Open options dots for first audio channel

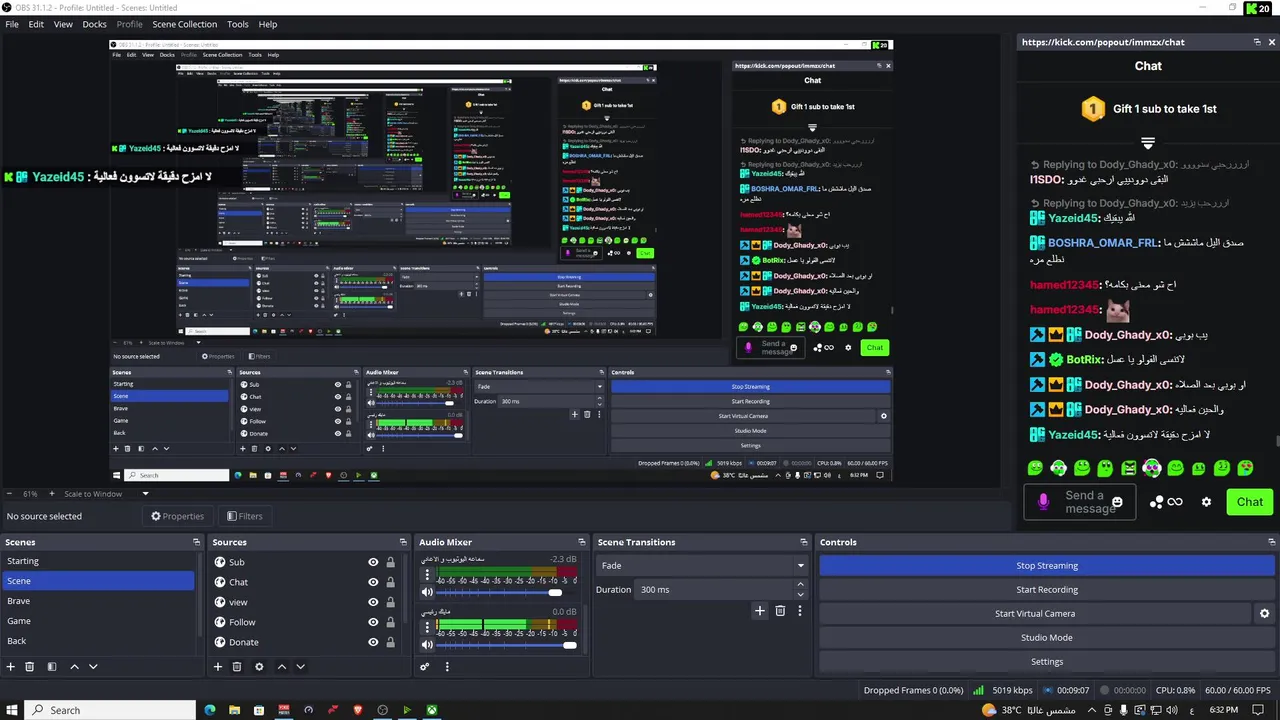tap(427, 575)
